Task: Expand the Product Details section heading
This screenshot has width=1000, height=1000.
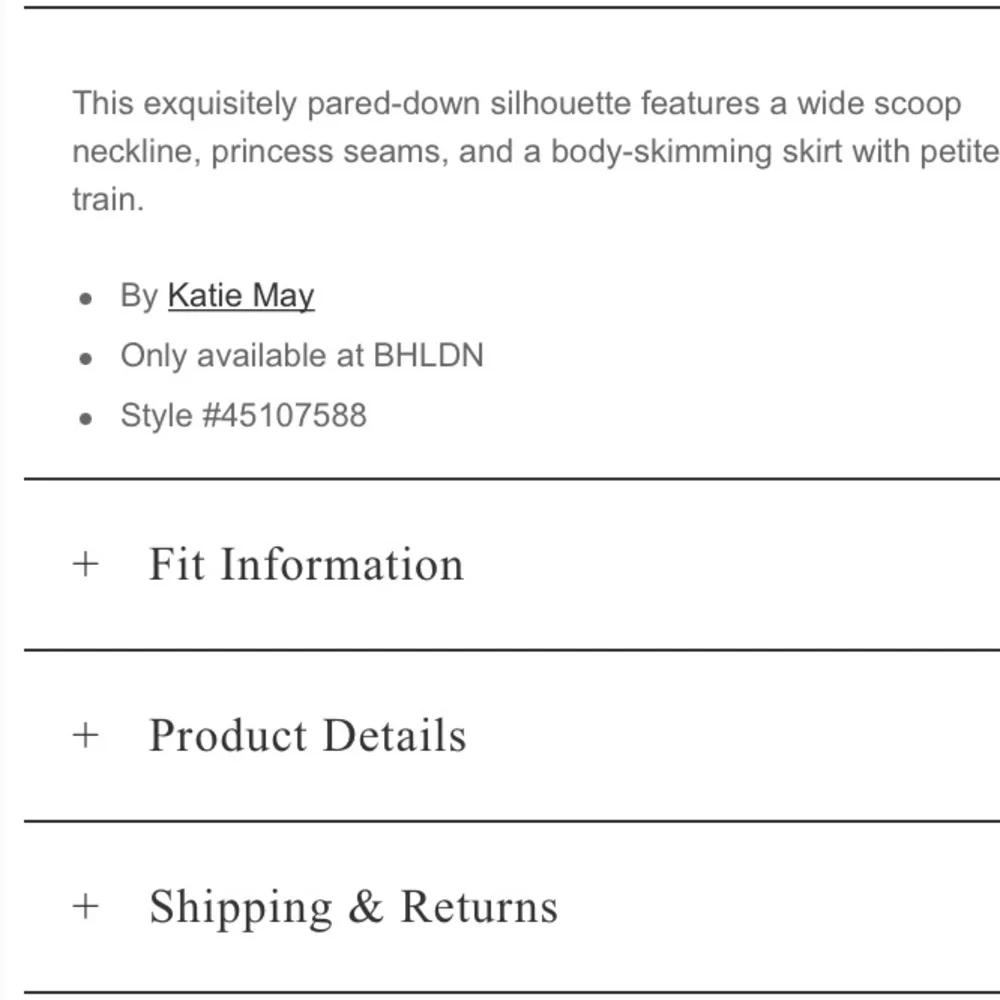Action: 307,736
